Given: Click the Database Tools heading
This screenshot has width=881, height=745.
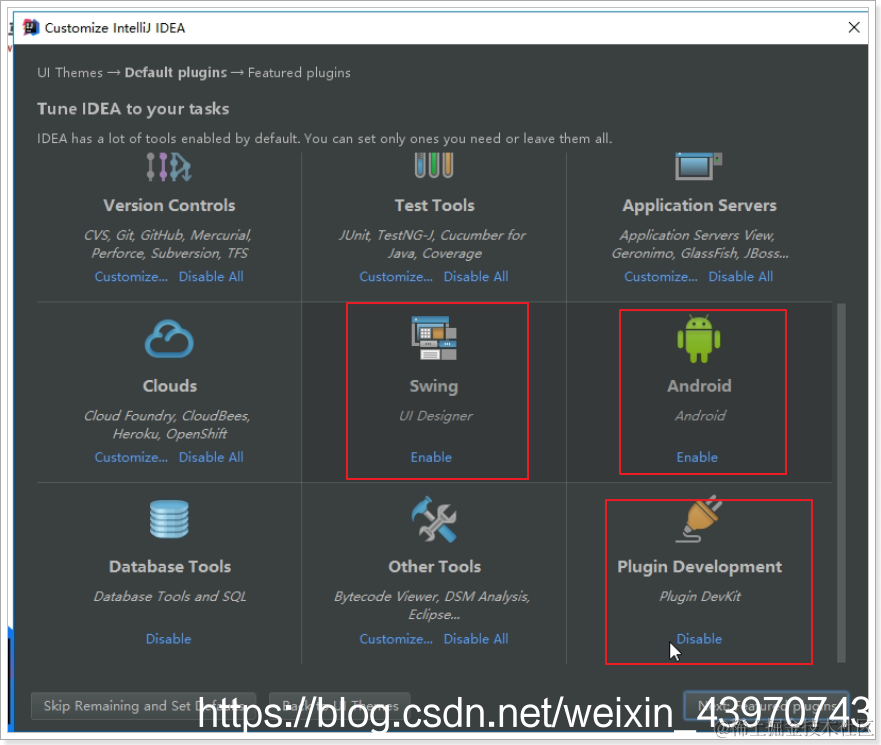Looking at the screenshot, I should coord(170,567).
